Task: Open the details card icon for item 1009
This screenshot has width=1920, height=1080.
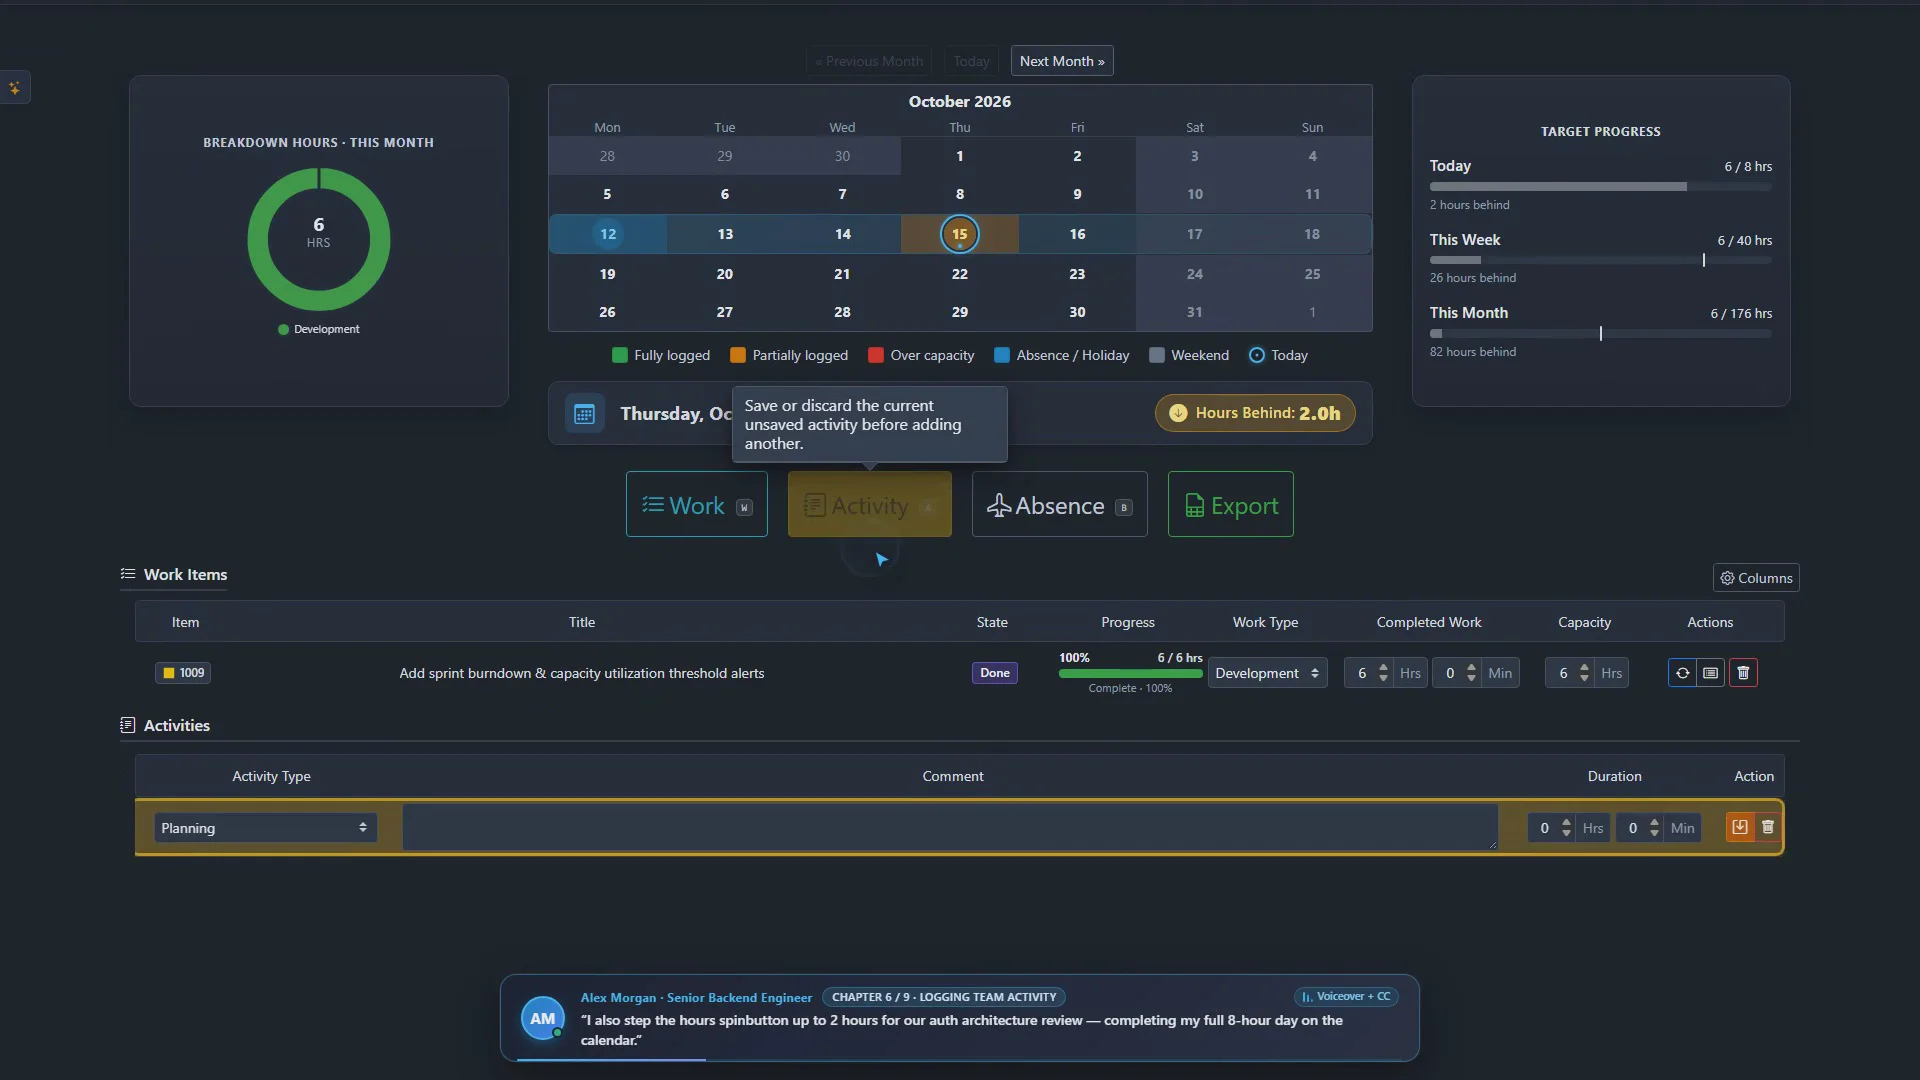Action: (1711, 673)
